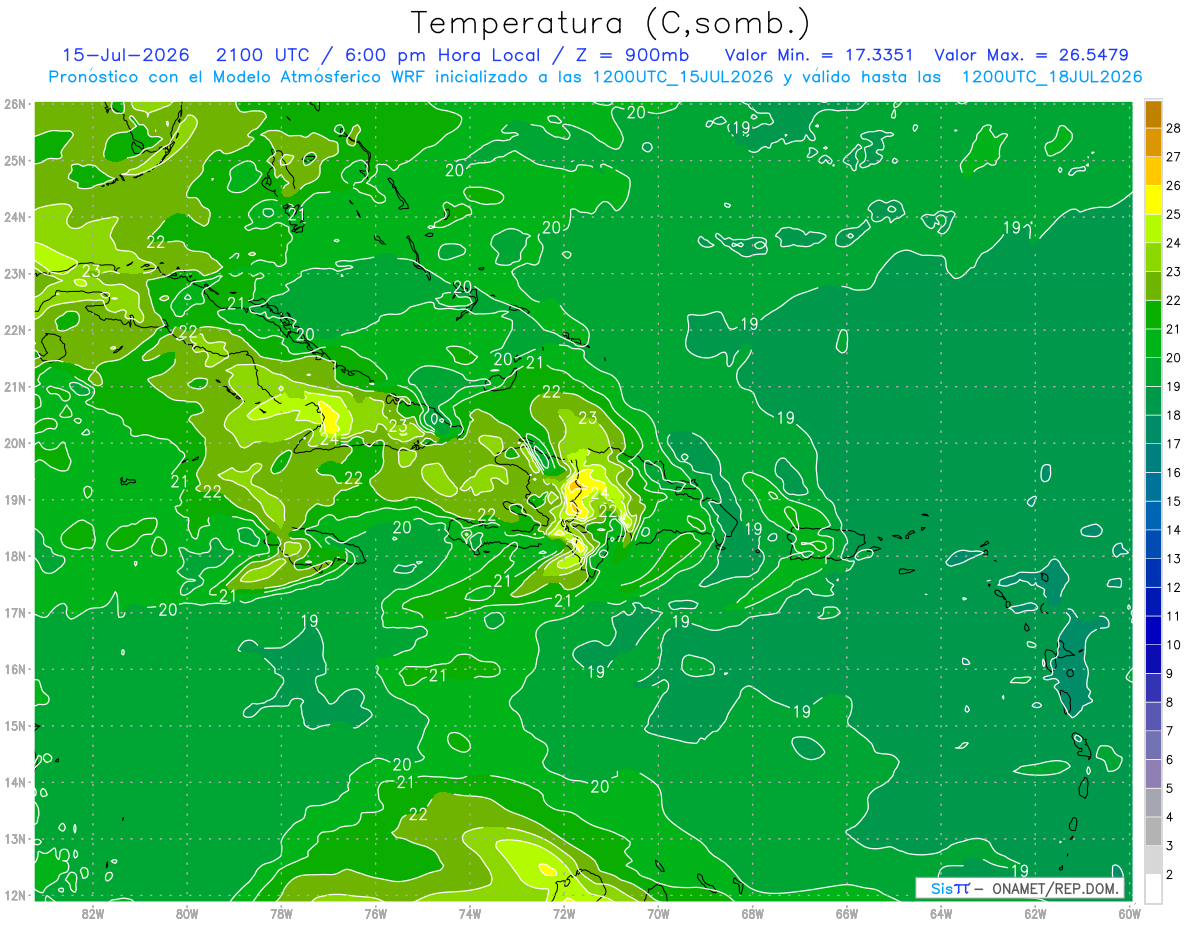Click the '2100 UTC' time text

(263, 55)
